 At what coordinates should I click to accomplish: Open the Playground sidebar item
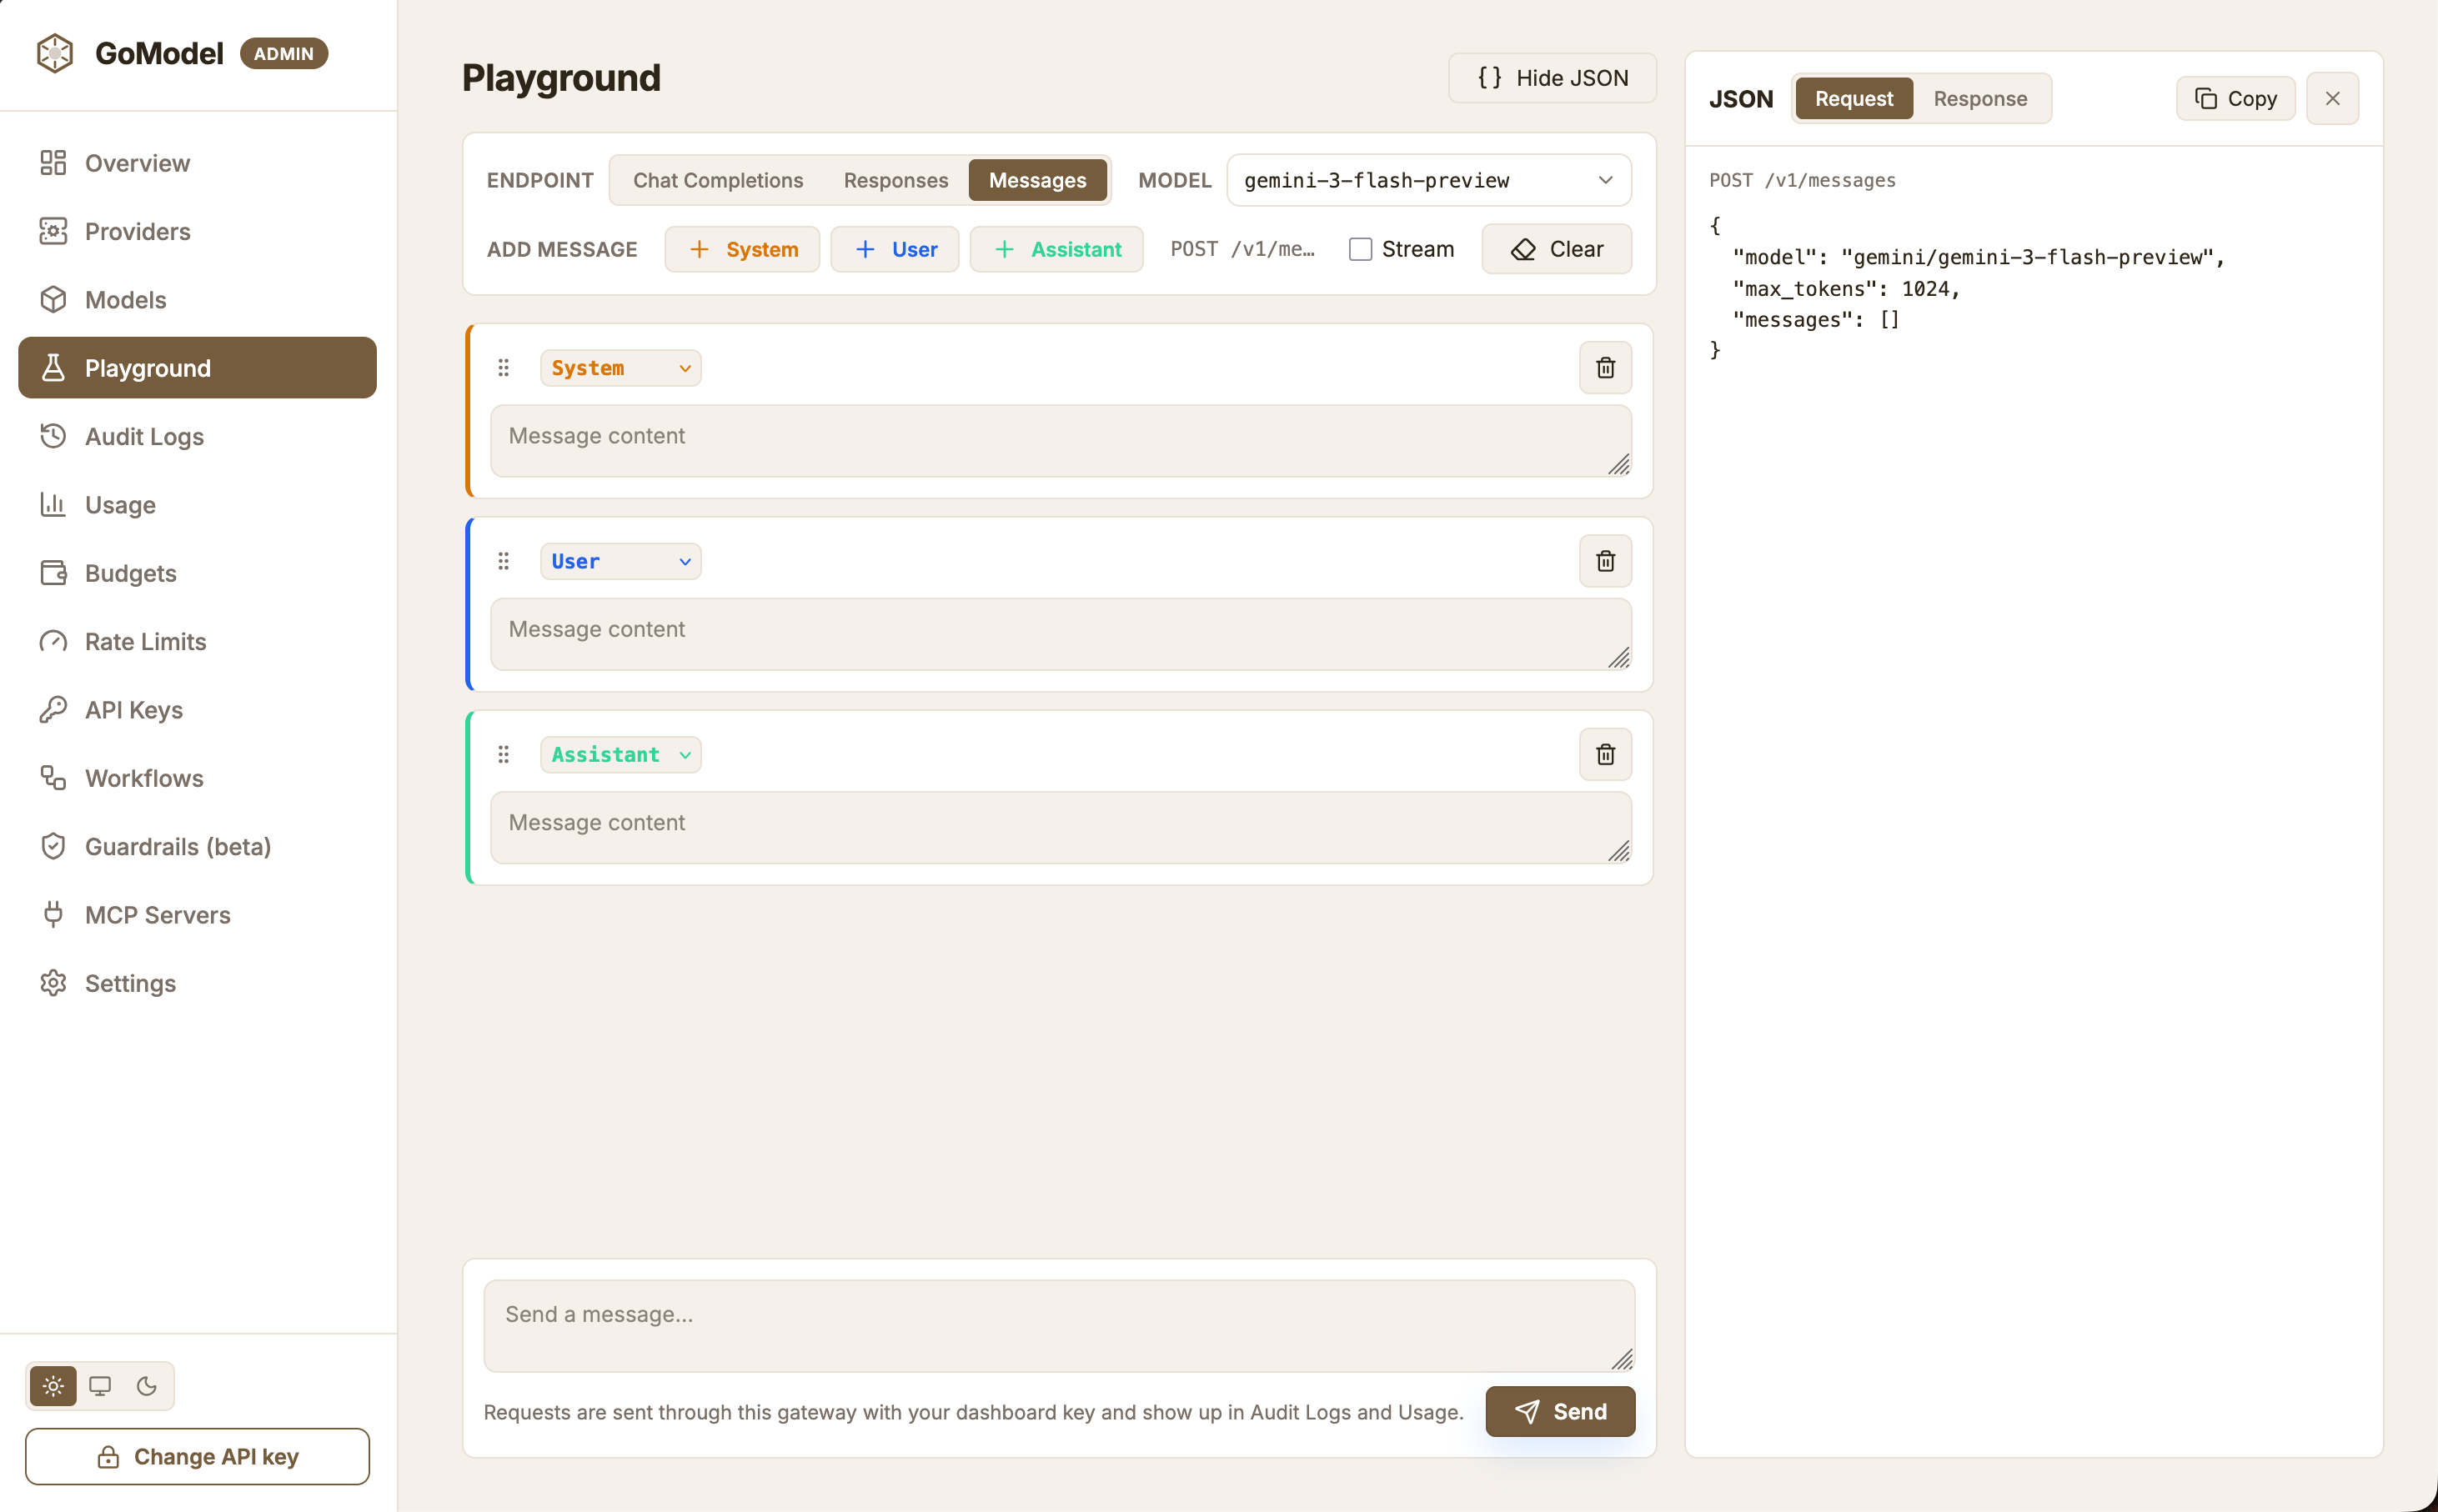[197, 368]
